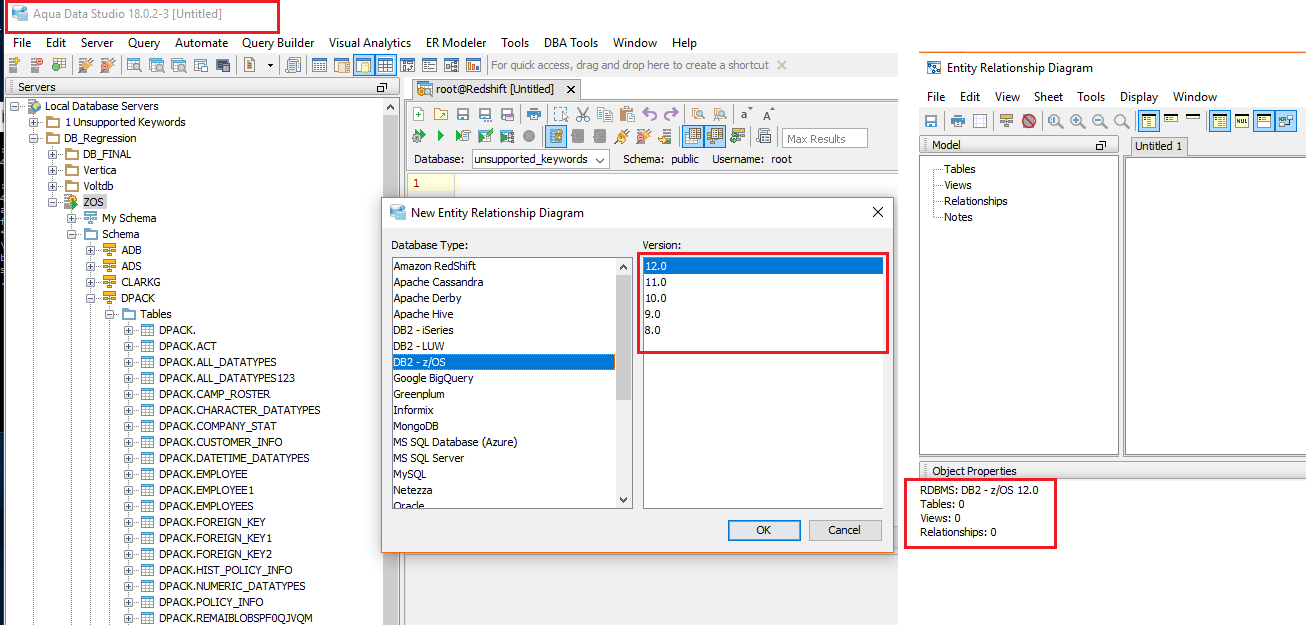Click zoom in magnifier in ER Diagram toolbar
Viewport: 1306px width, 626px height.
[x=1078, y=121]
